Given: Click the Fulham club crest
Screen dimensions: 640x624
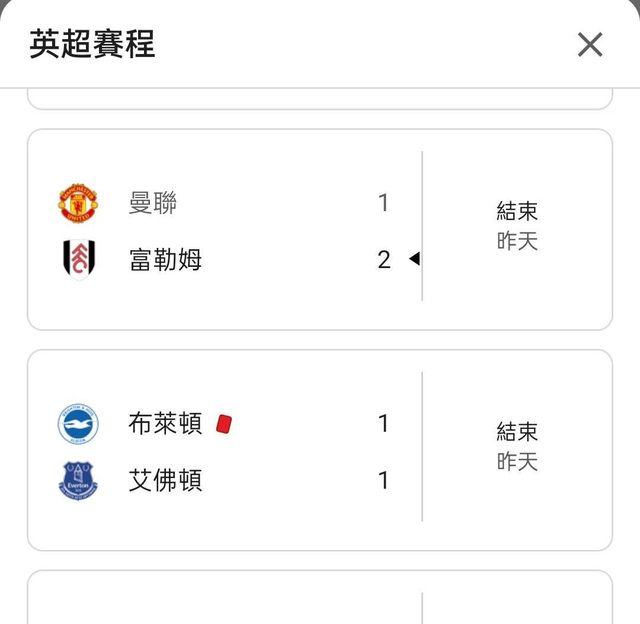Looking at the screenshot, I should [77, 260].
